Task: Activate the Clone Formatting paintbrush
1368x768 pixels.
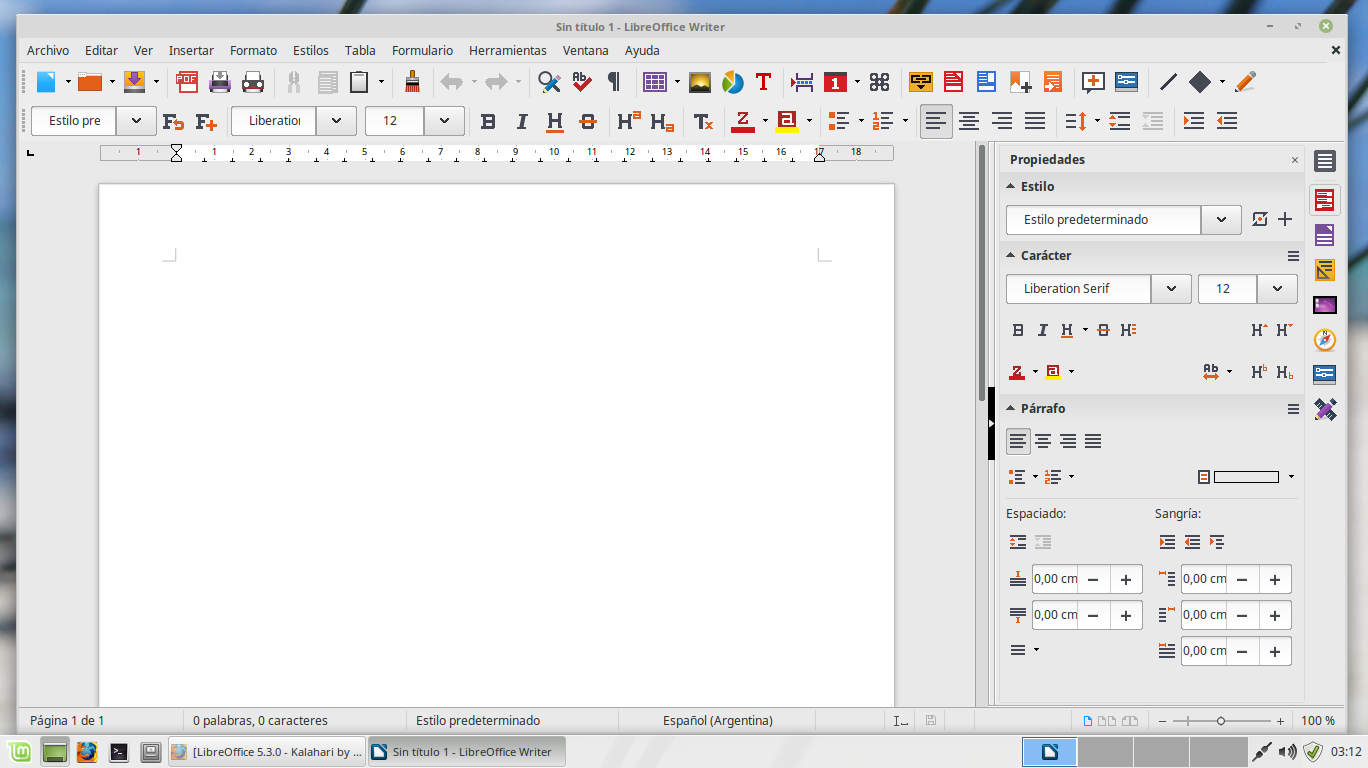Action: point(412,82)
